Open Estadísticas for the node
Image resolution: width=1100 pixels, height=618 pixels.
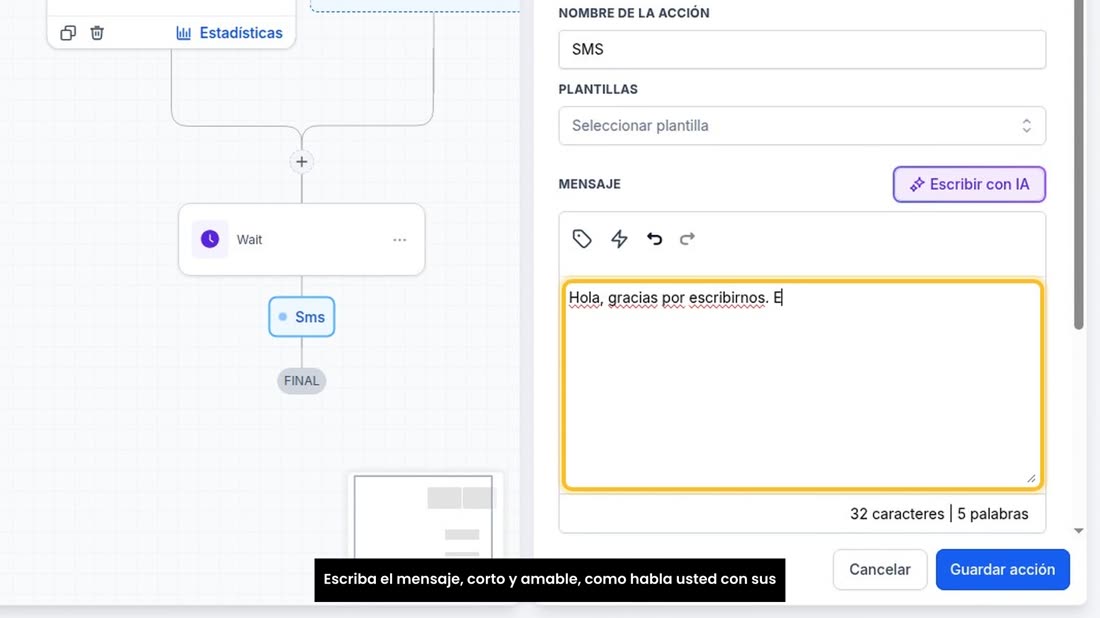[x=229, y=33]
